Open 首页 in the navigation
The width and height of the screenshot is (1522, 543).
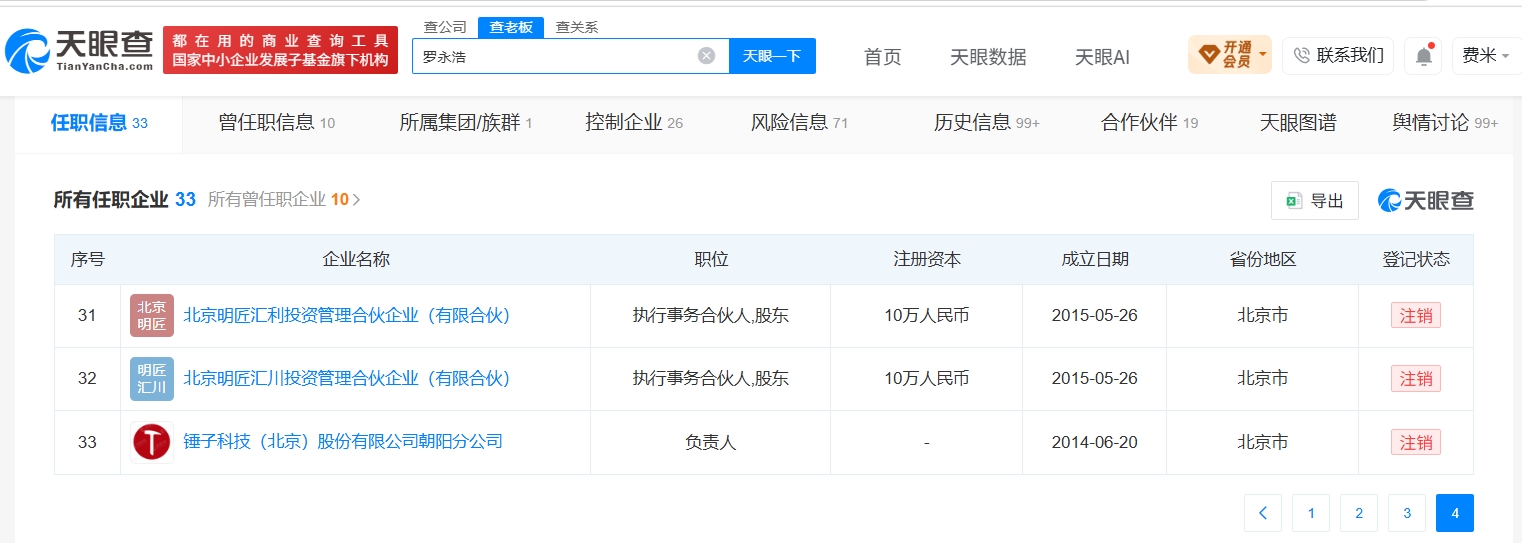(x=882, y=57)
